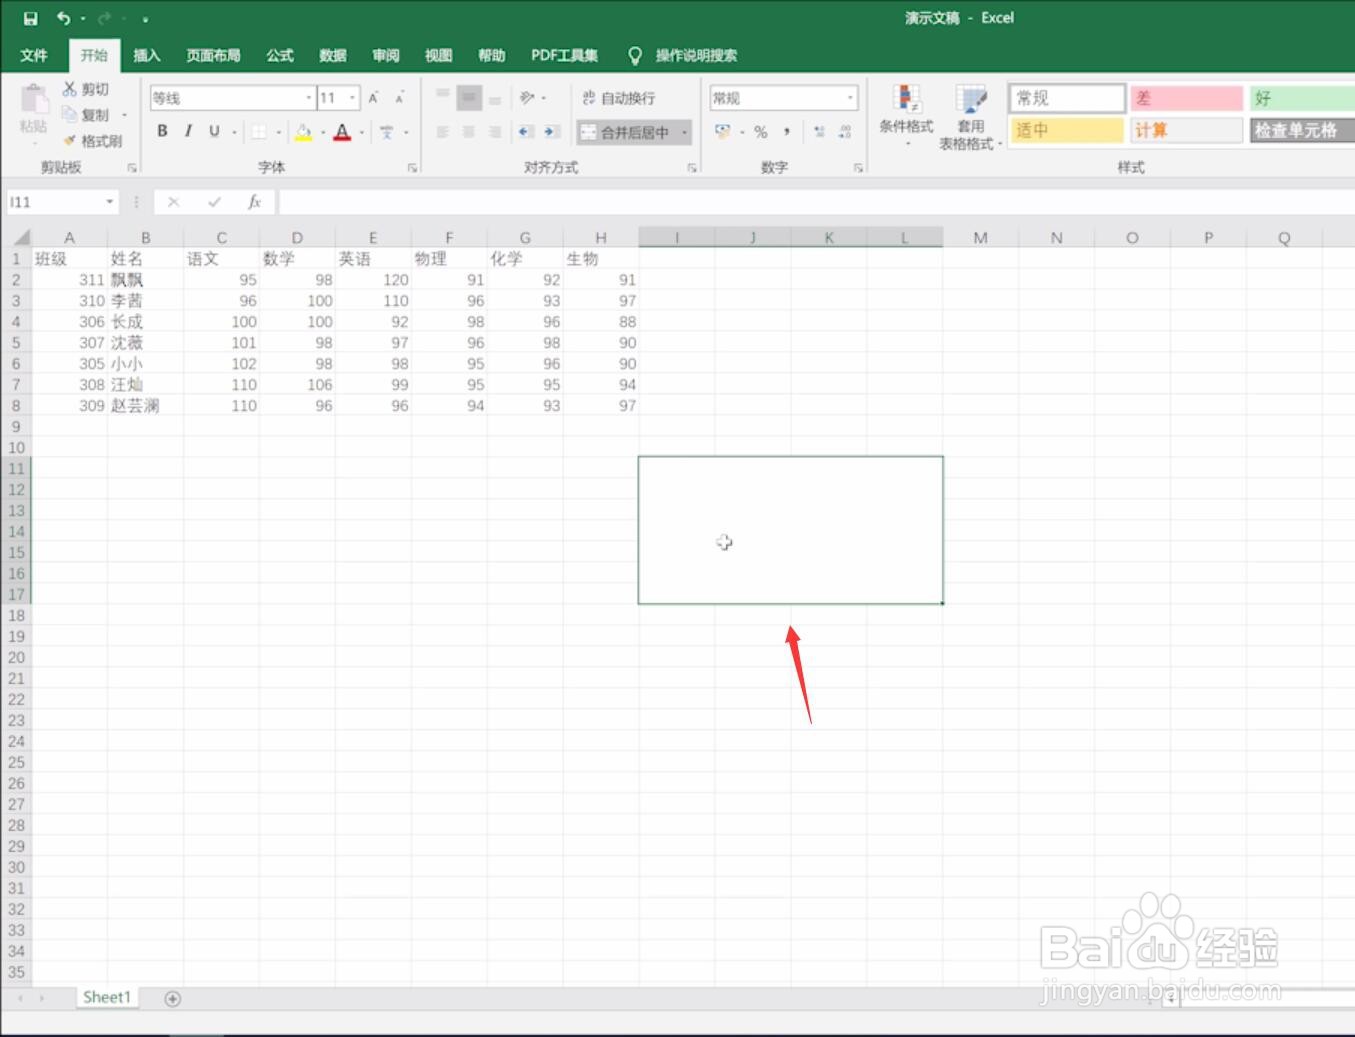Toggle middle vertical alignment
Viewport: 1355px width, 1037px height.
469,98
